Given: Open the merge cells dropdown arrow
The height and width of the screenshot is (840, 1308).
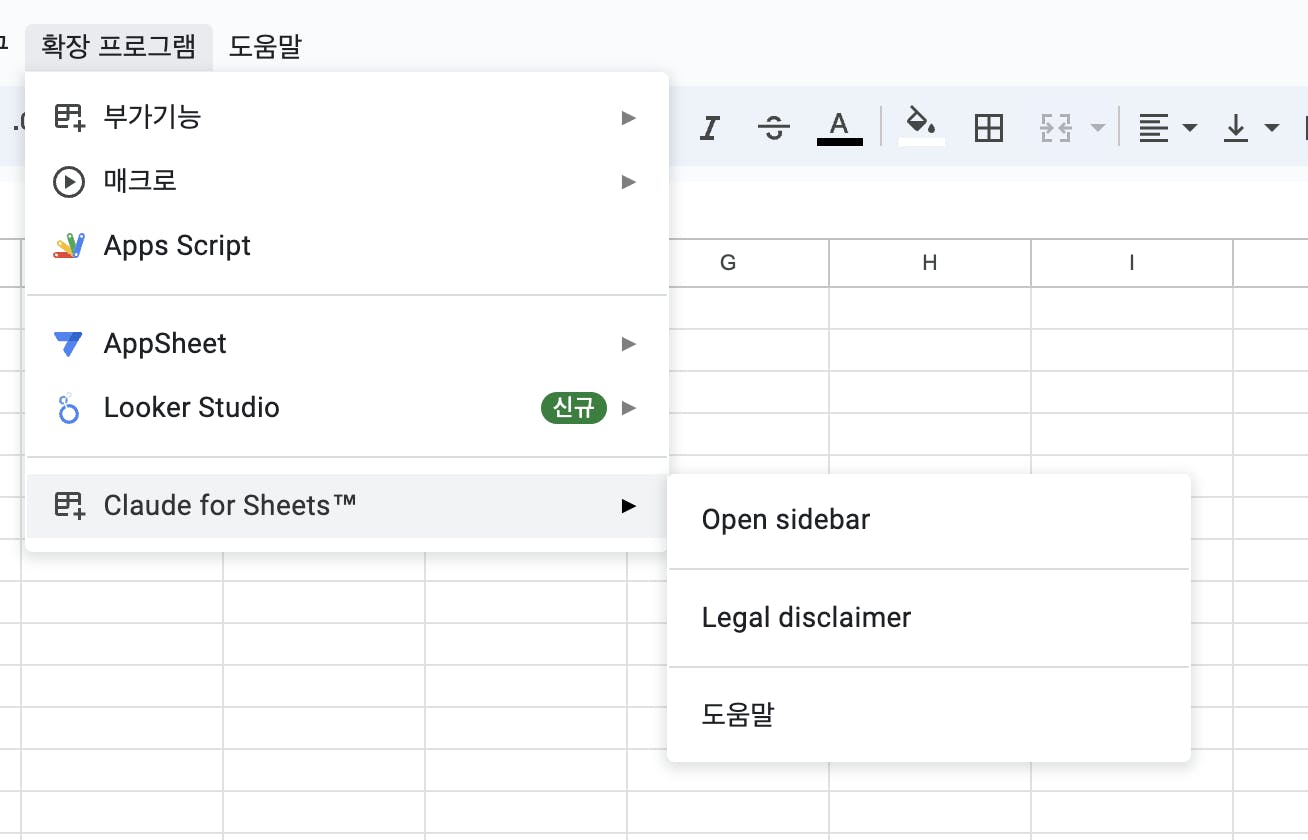Looking at the screenshot, I should point(1098,128).
